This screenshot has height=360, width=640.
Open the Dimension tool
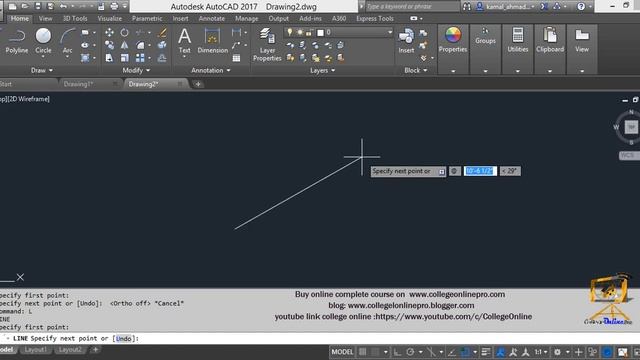coord(213,41)
